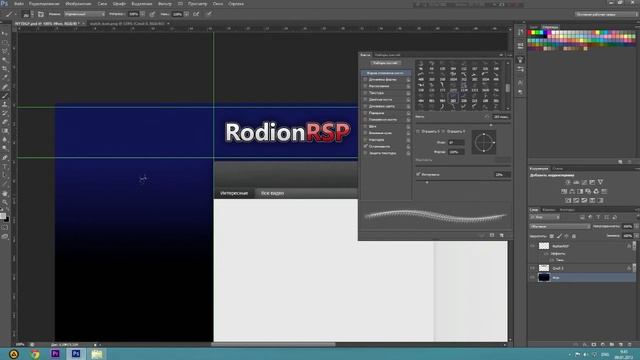
Task: Click the Наборы кистей button
Action: (x=386, y=63)
